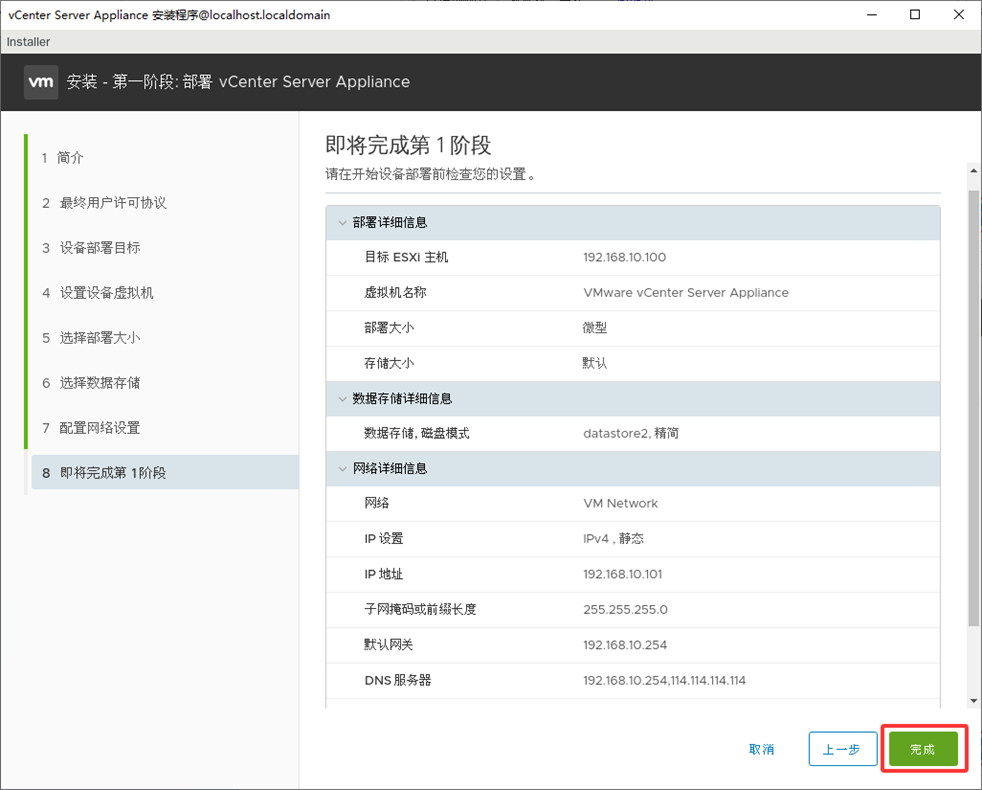982x790 pixels.
Task: Click the scrollbar down arrow
Action: pos(974,701)
